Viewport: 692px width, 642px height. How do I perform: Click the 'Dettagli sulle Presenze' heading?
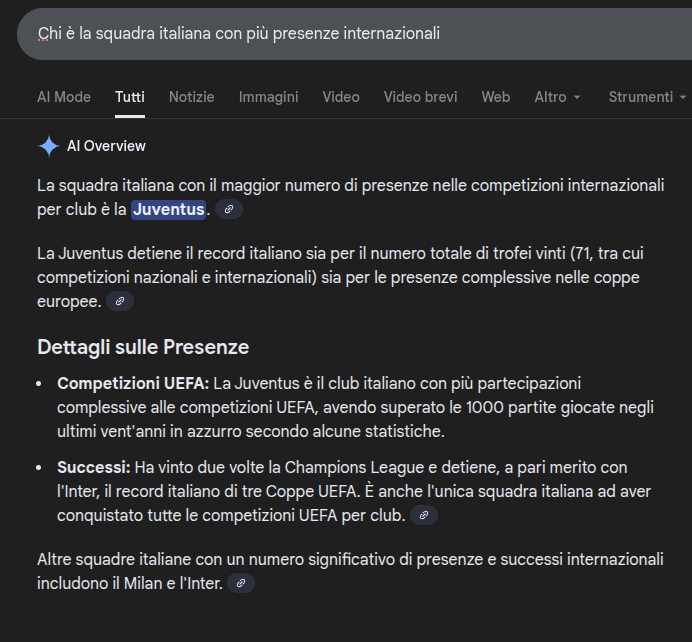pos(143,347)
